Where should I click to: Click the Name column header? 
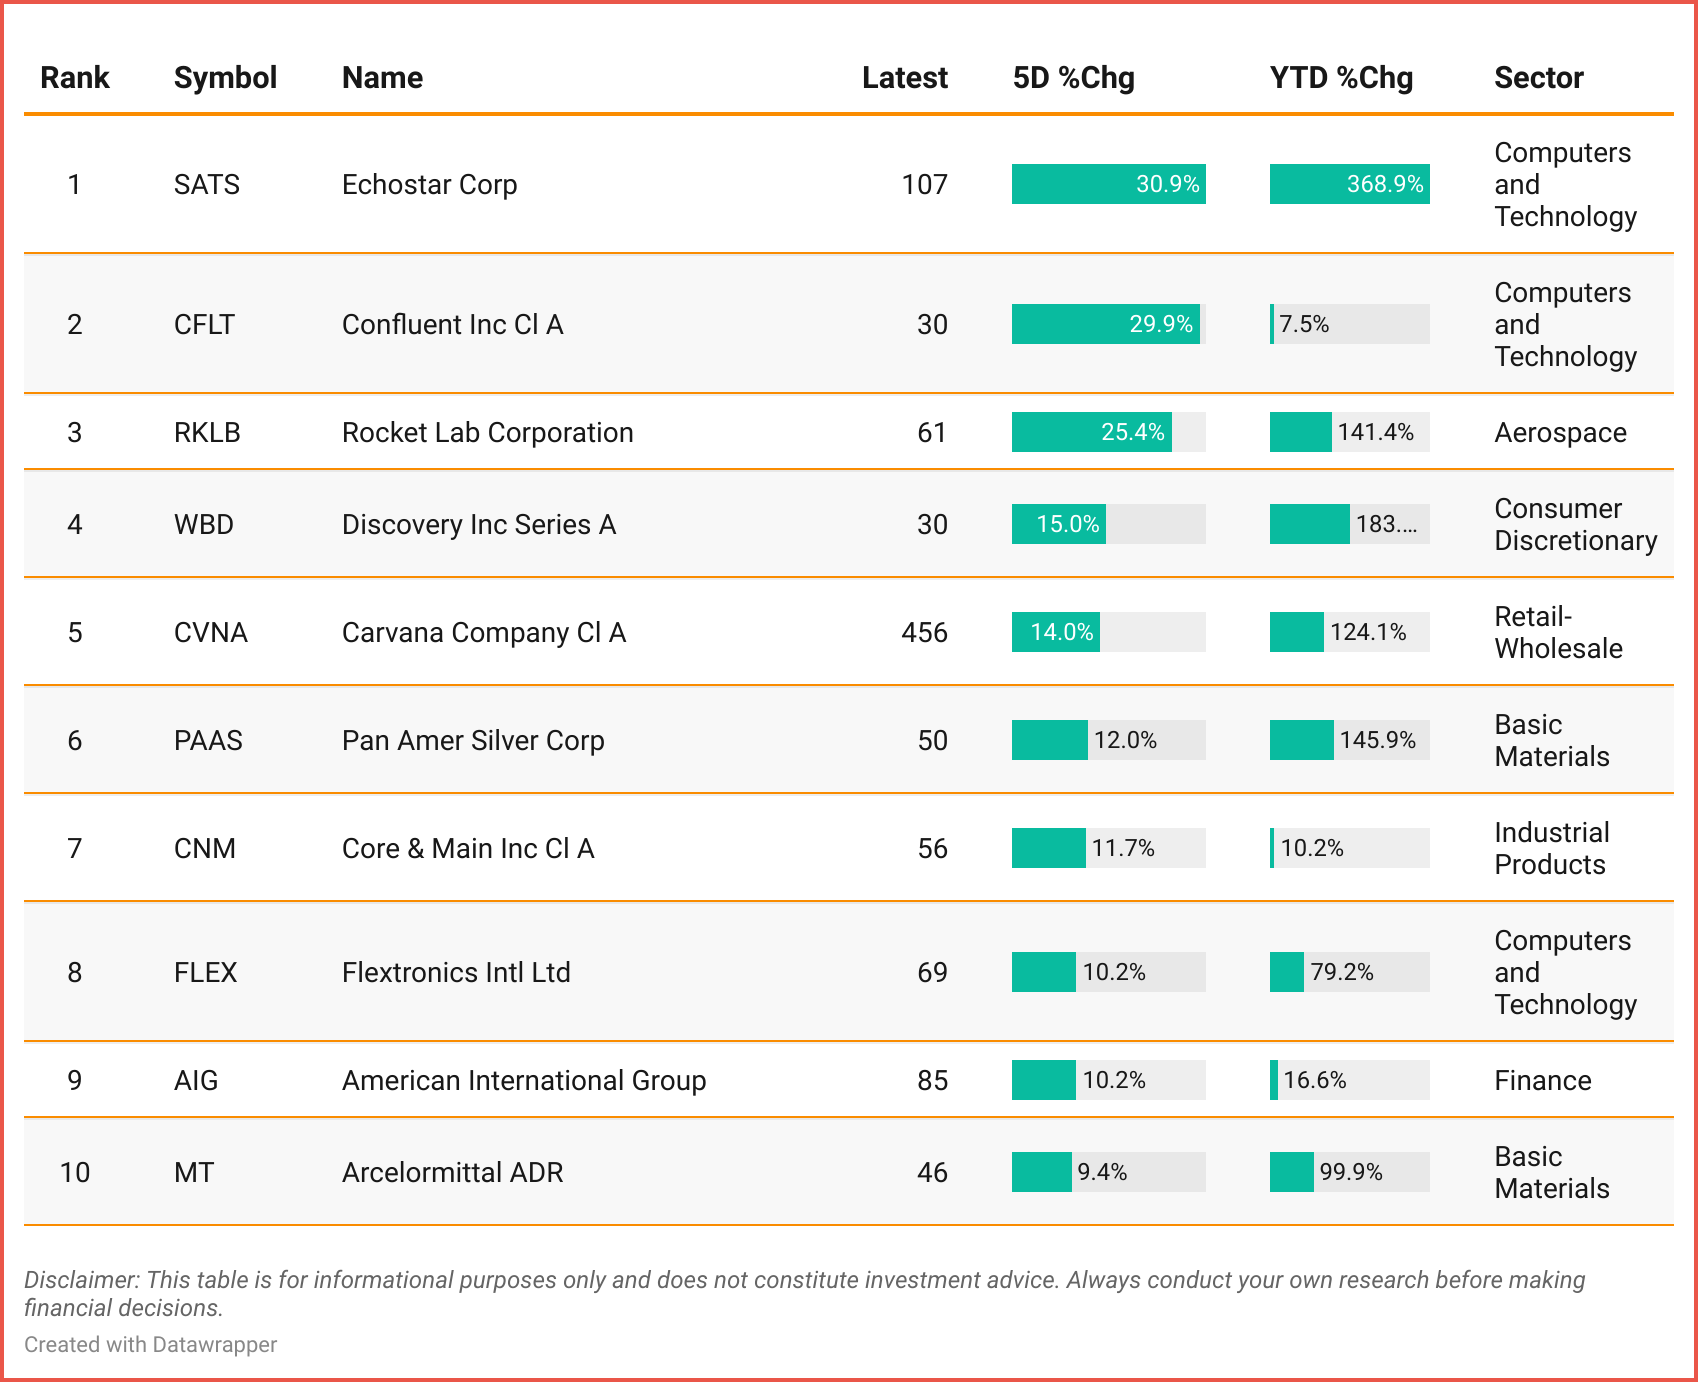click(x=382, y=78)
